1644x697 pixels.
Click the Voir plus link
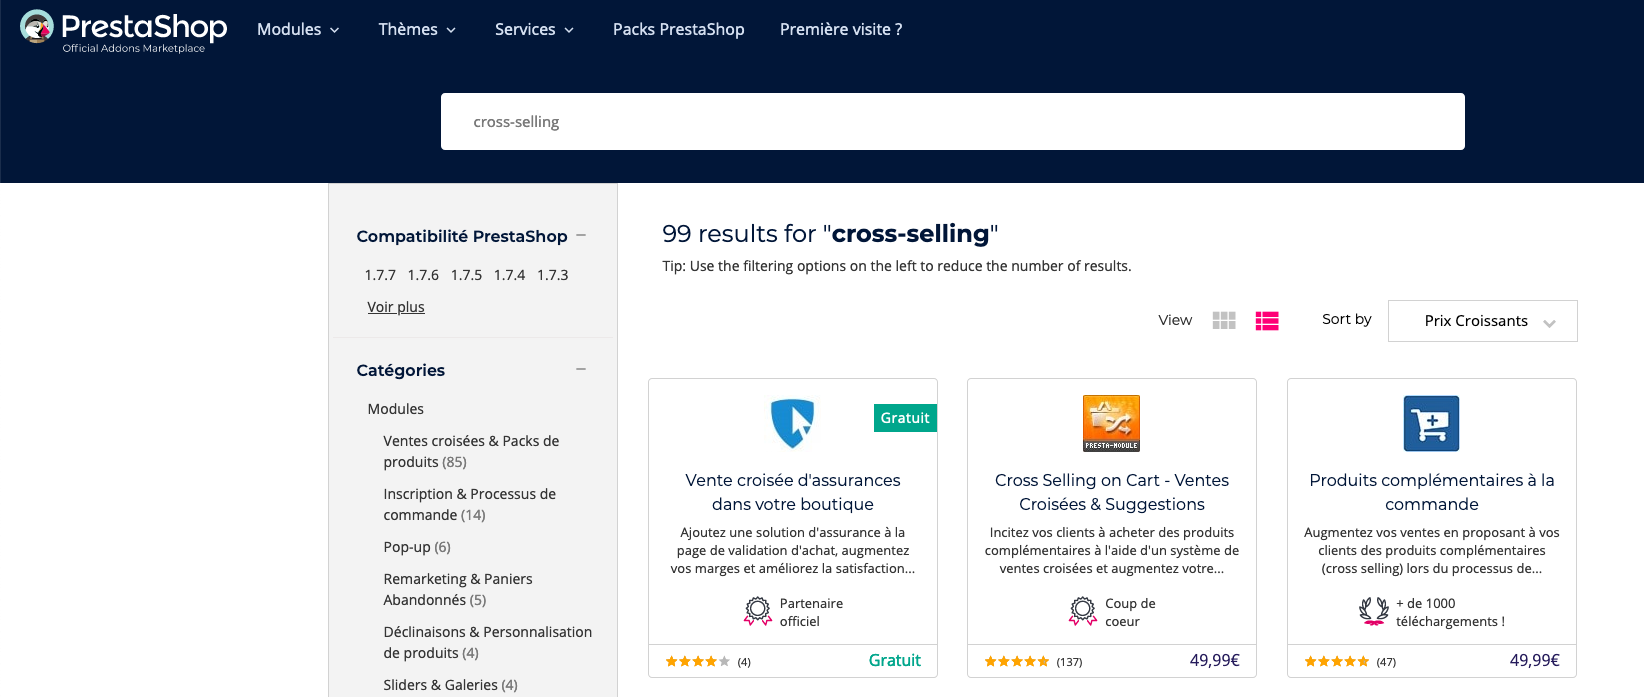(x=396, y=307)
